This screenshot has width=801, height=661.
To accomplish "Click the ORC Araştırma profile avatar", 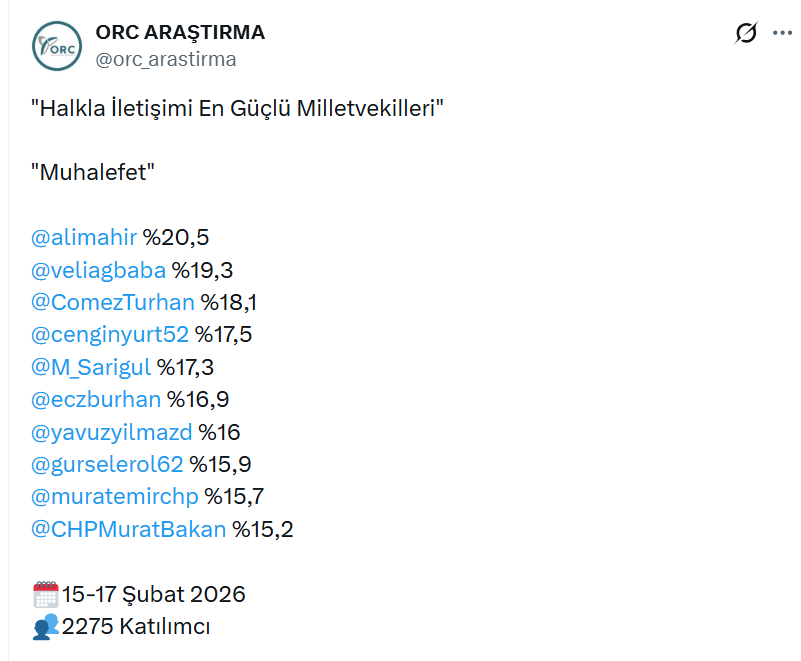I will click(56, 46).
